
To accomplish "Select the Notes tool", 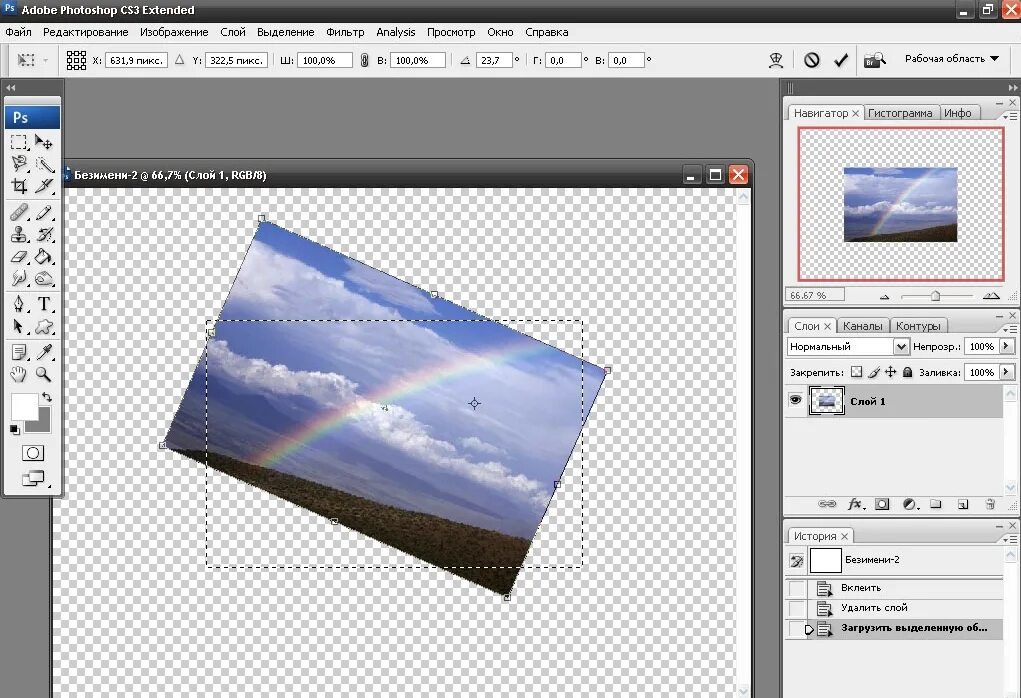I will coord(19,352).
